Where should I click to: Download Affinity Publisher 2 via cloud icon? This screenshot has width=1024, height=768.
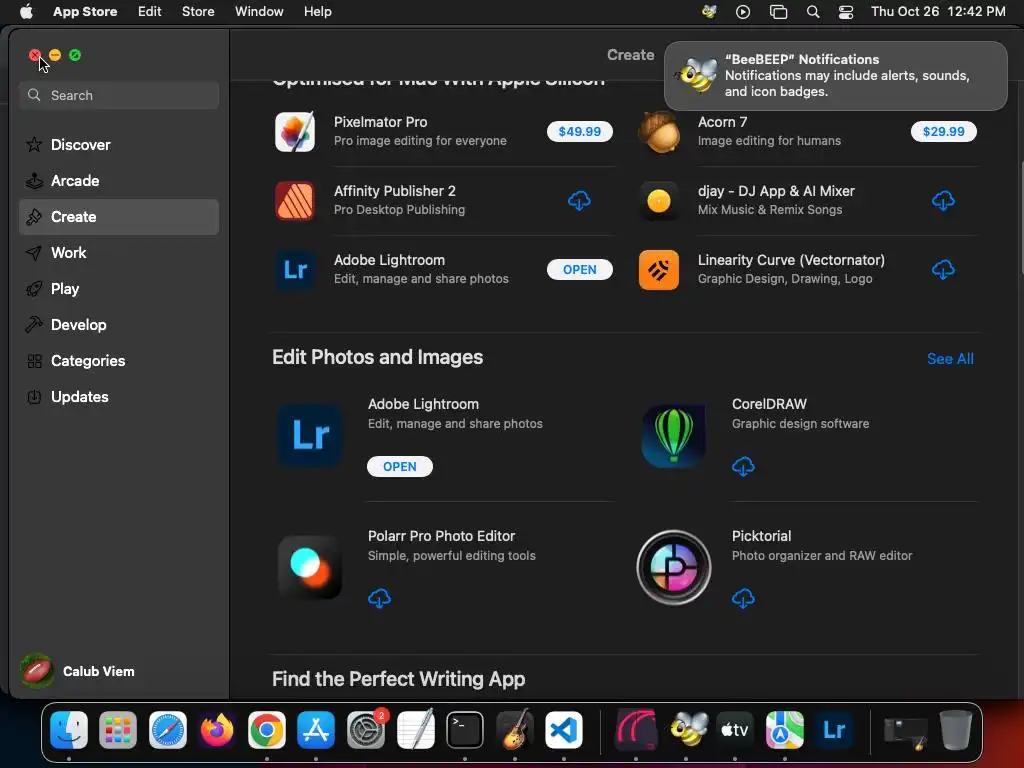click(x=579, y=200)
